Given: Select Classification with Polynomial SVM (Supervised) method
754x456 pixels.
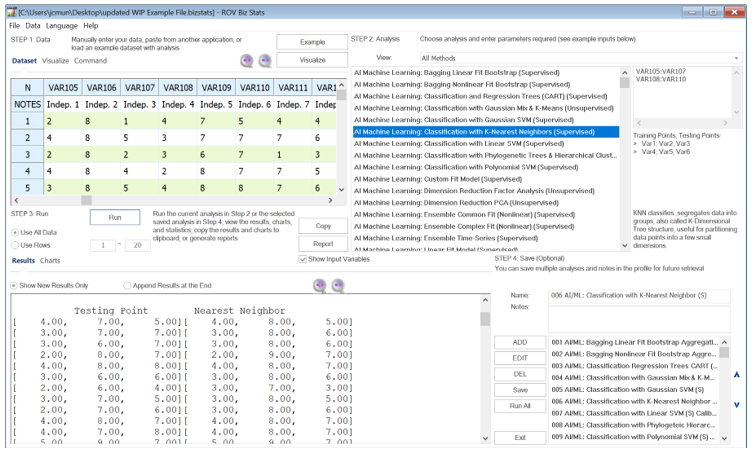Looking at the screenshot, I should pos(486,167).
